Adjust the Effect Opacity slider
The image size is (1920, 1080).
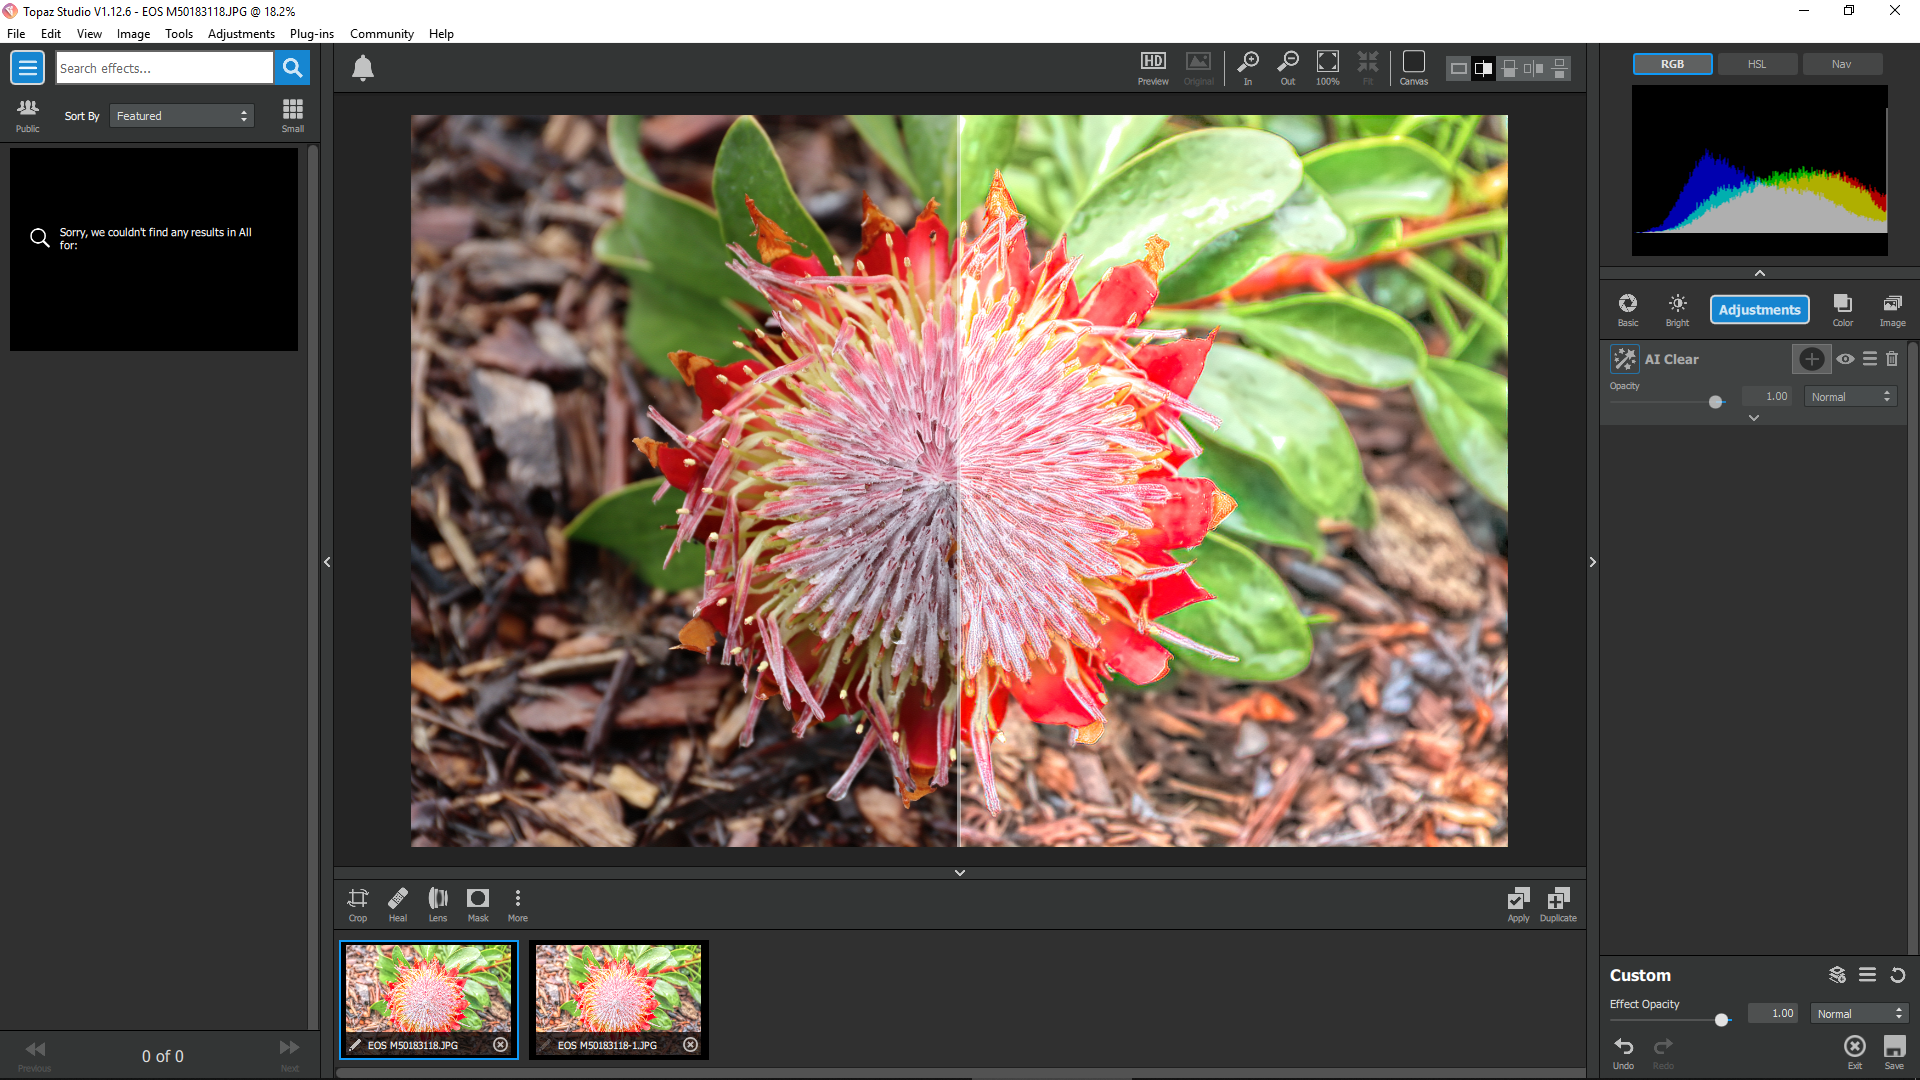(1721, 1020)
